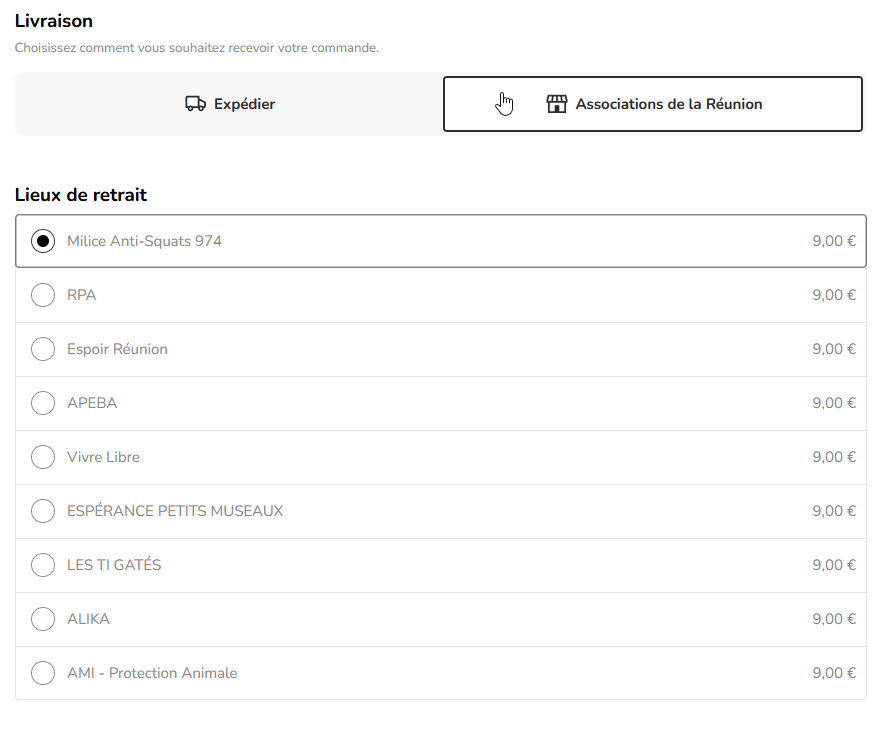Click the AMI - Protection Animale label
The image size is (888, 736).
click(152, 673)
